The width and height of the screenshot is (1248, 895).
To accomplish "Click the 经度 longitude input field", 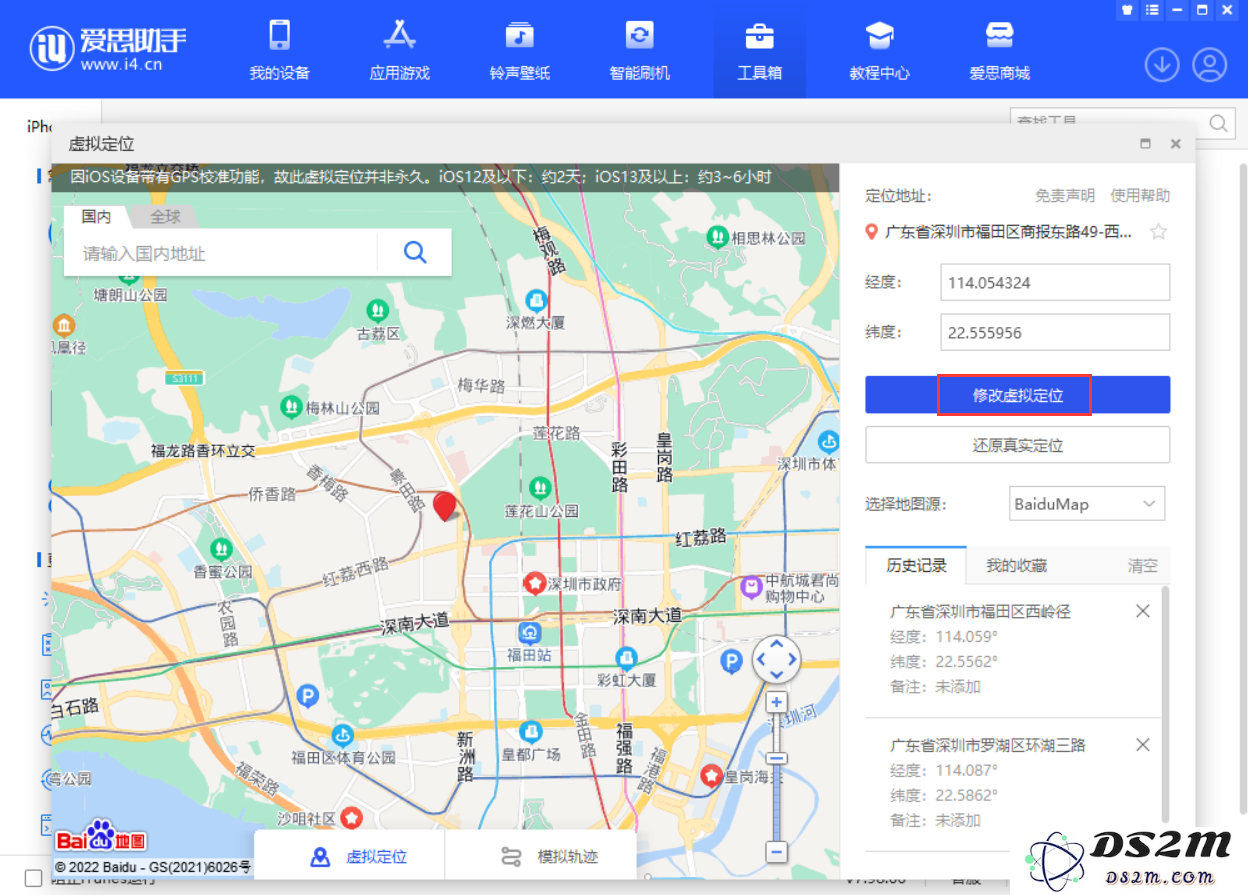I will tap(1055, 283).
